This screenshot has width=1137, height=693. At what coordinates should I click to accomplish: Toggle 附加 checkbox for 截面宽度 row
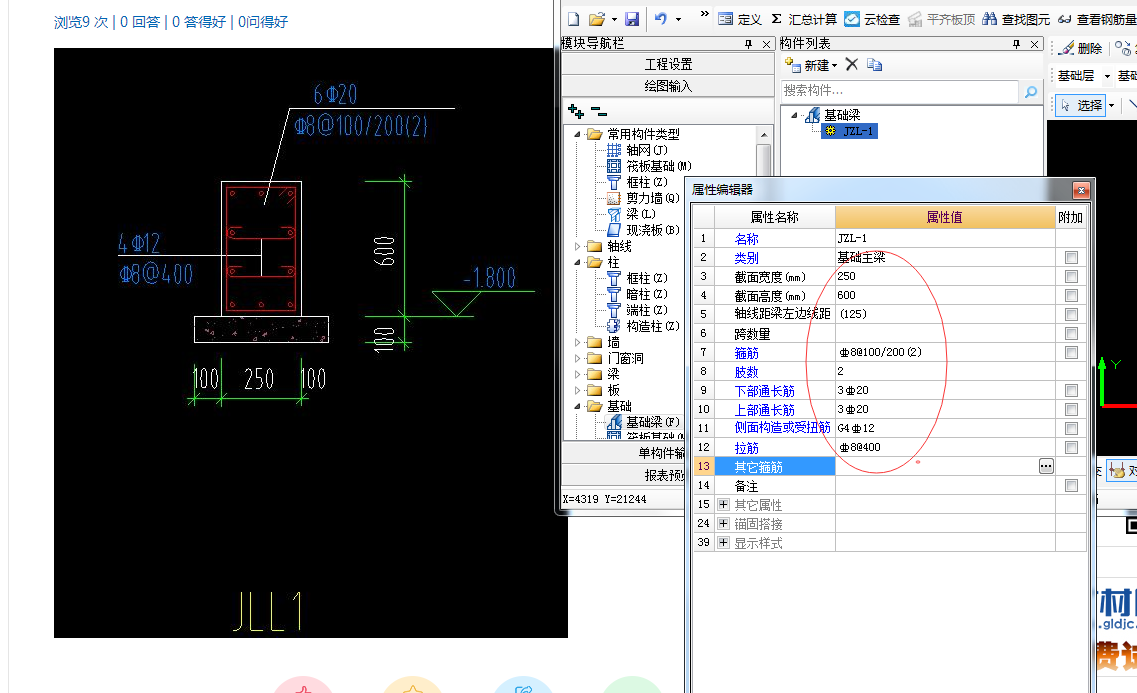pyautogui.click(x=1071, y=276)
